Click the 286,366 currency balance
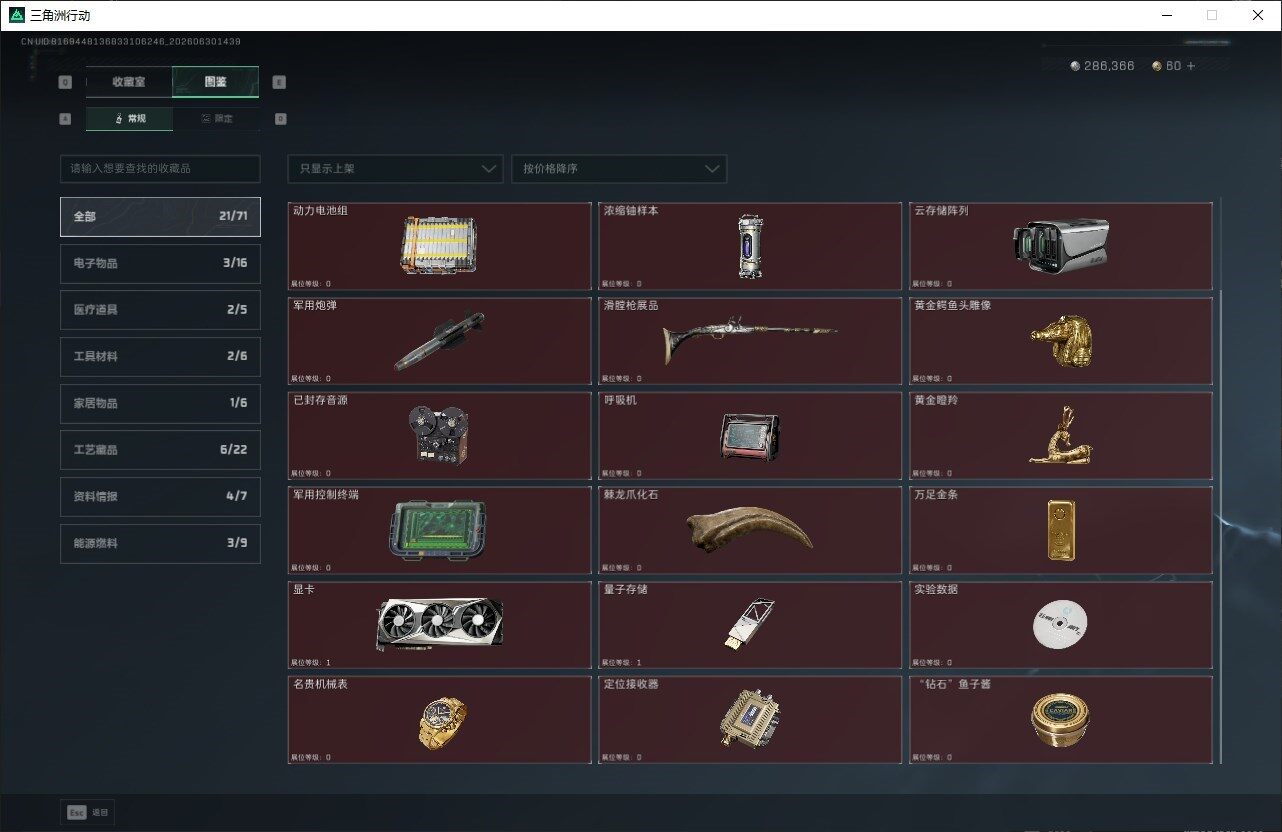Screen dimensions: 1282x832 (1109, 66)
